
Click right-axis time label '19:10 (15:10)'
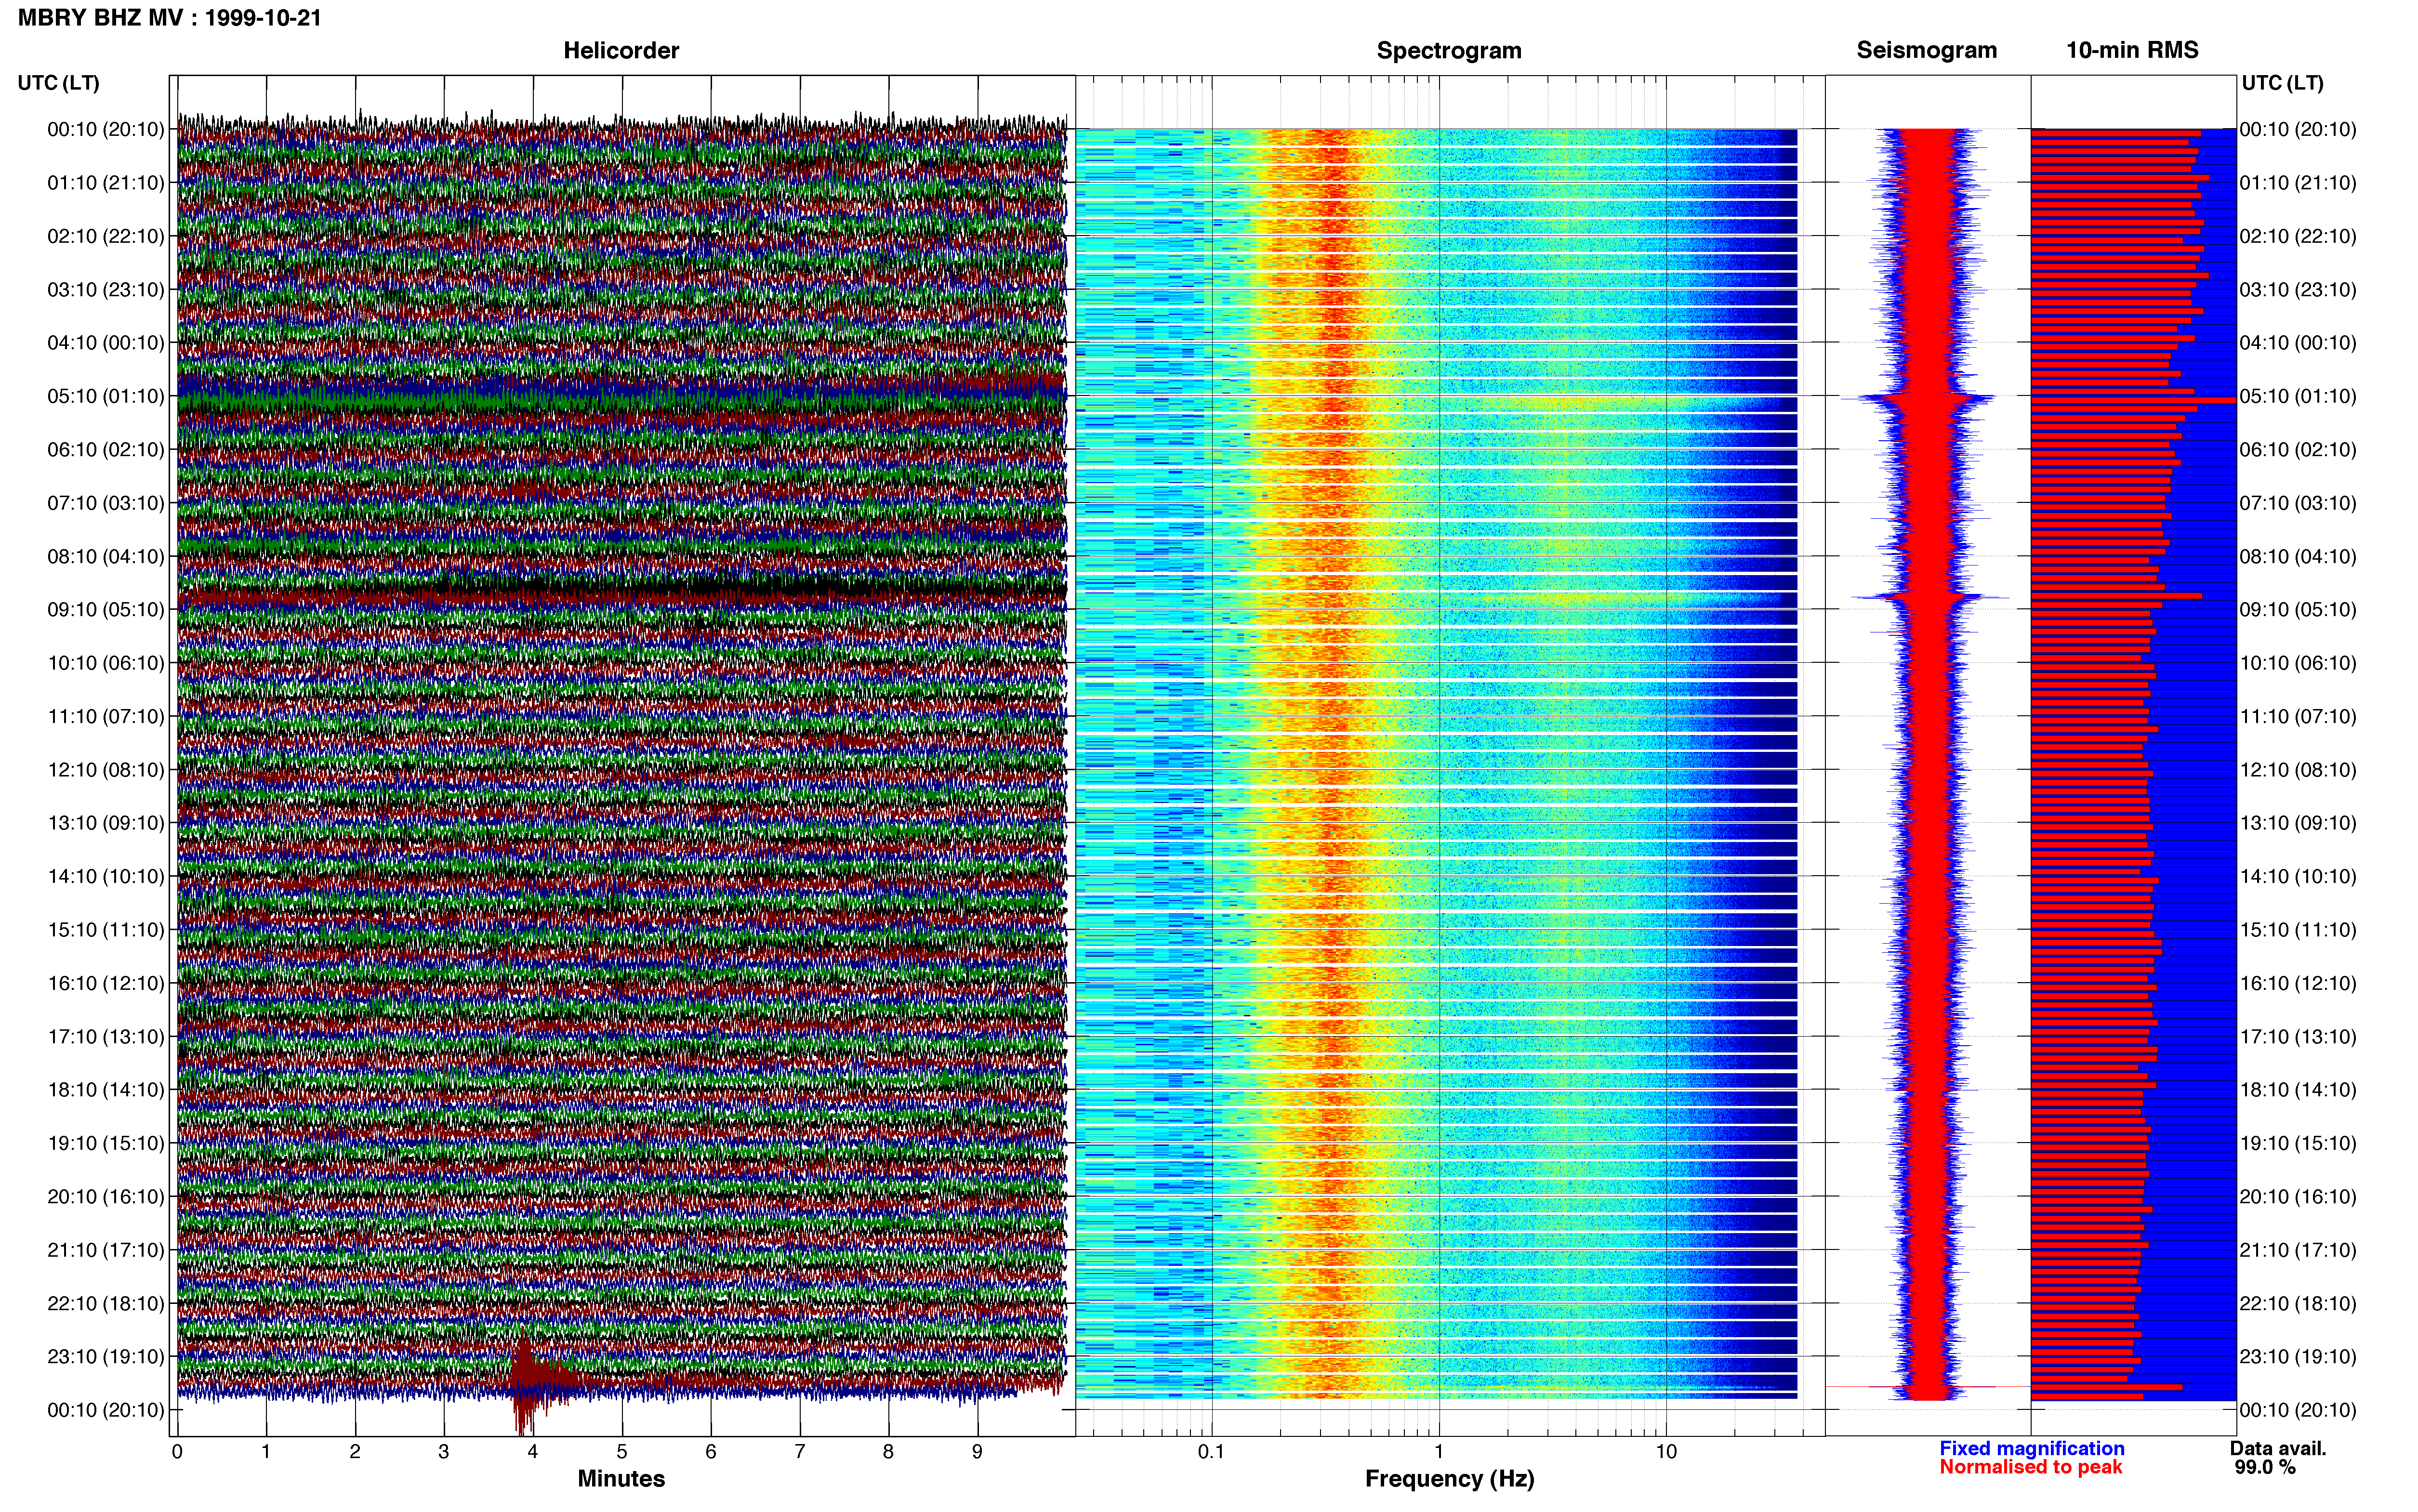point(2298,1143)
